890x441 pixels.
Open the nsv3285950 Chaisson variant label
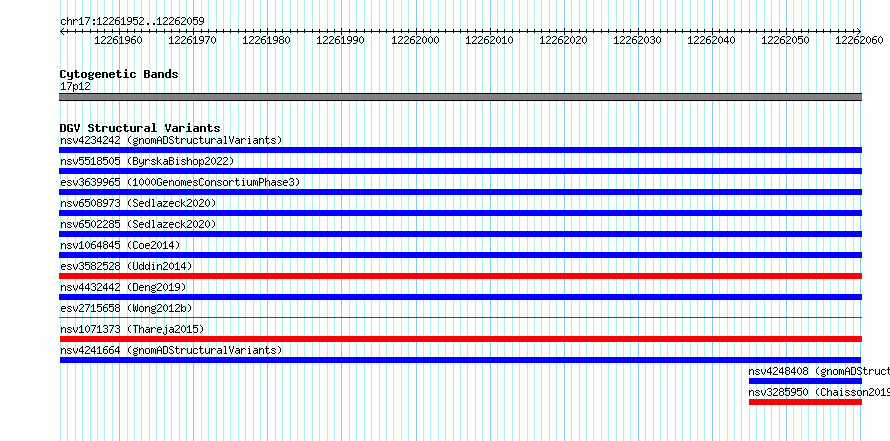[x=819, y=392]
